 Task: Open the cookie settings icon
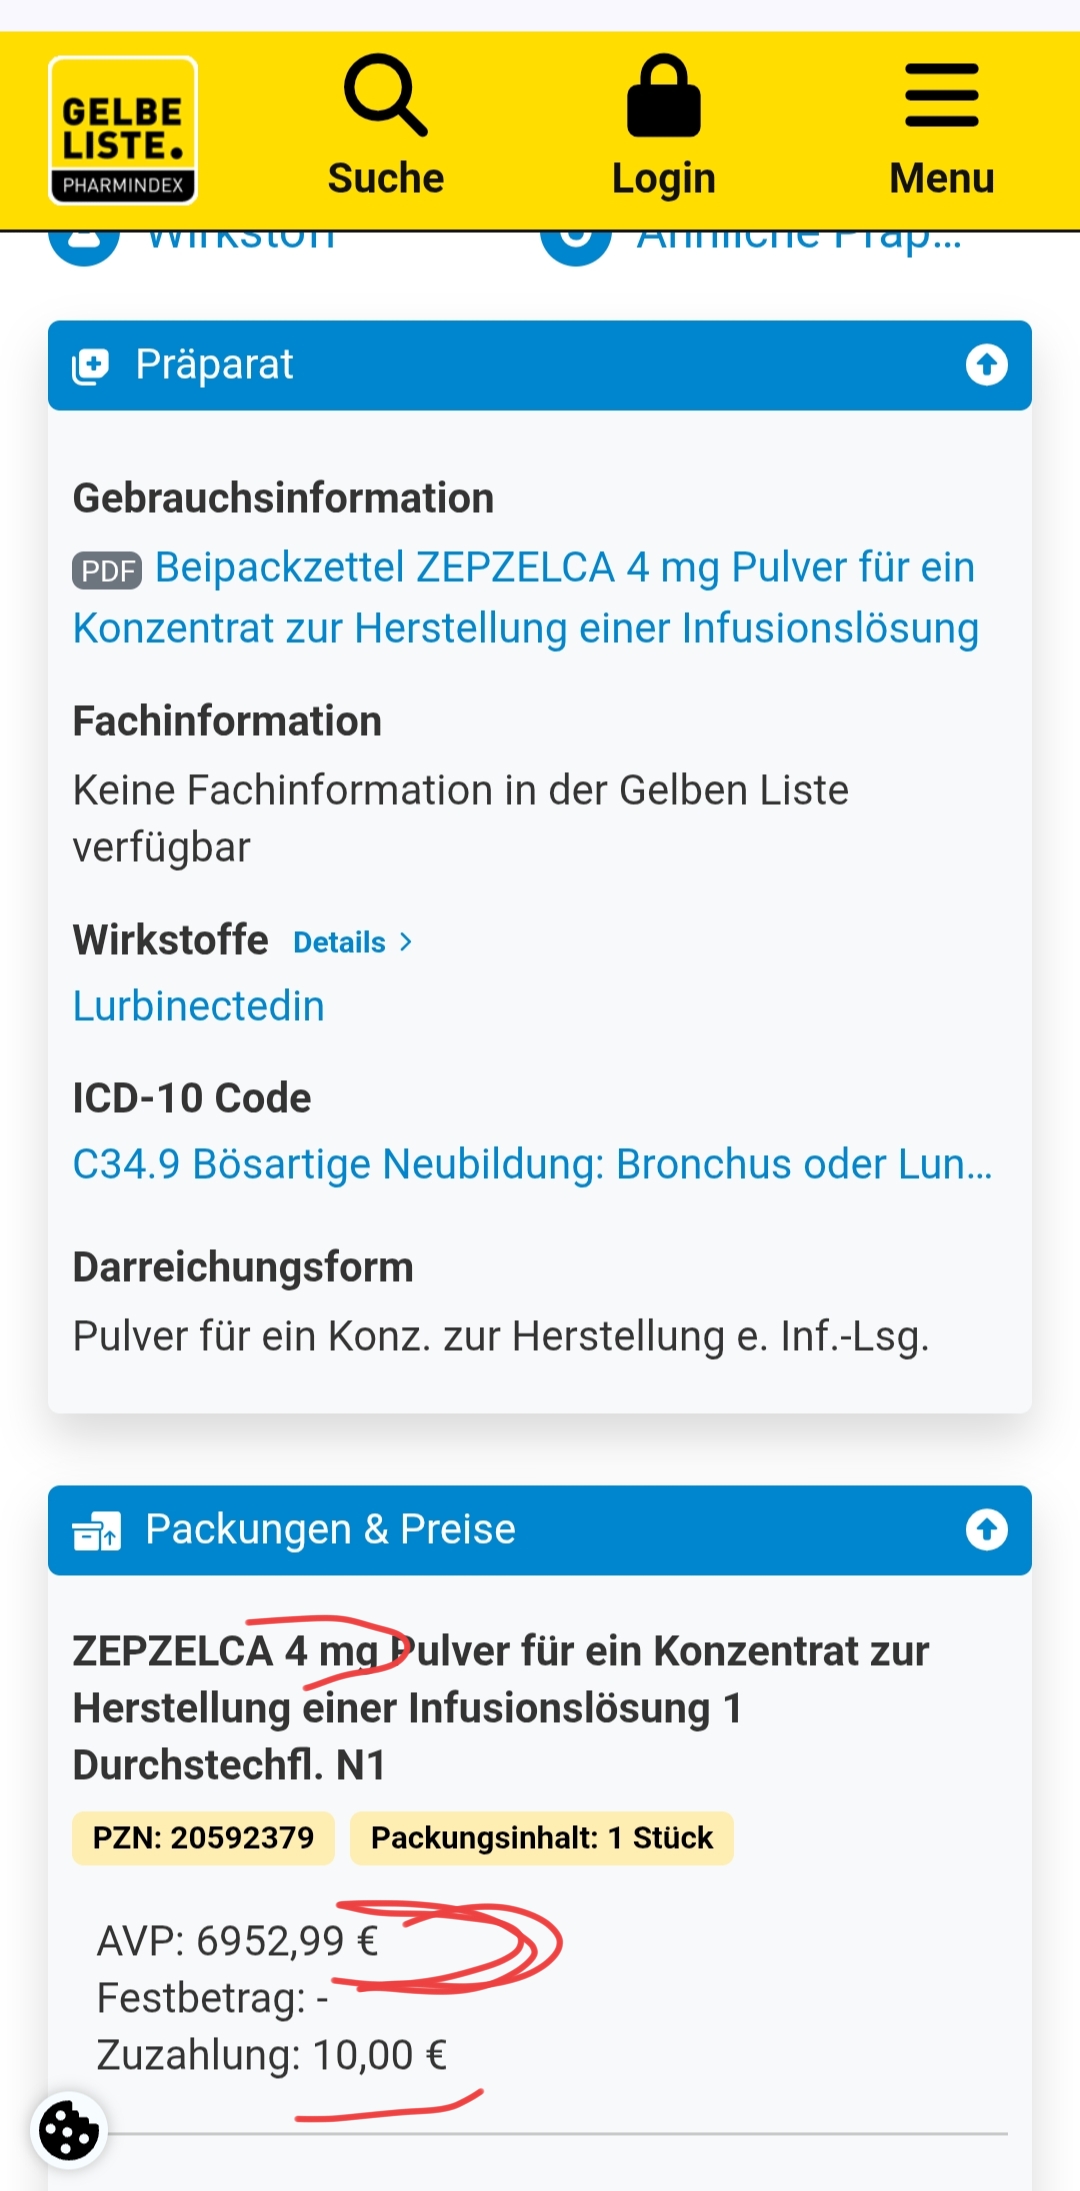68,2131
